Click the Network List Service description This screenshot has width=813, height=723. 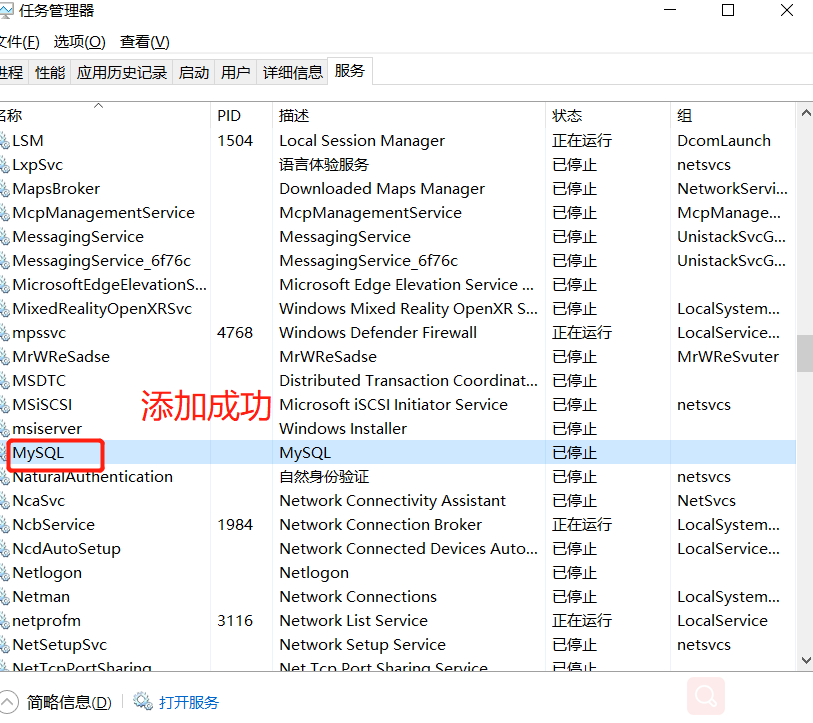354,621
